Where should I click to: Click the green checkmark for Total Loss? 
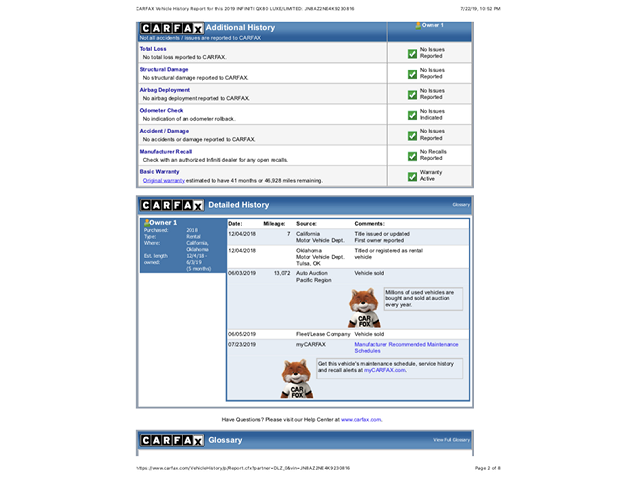click(412, 53)
